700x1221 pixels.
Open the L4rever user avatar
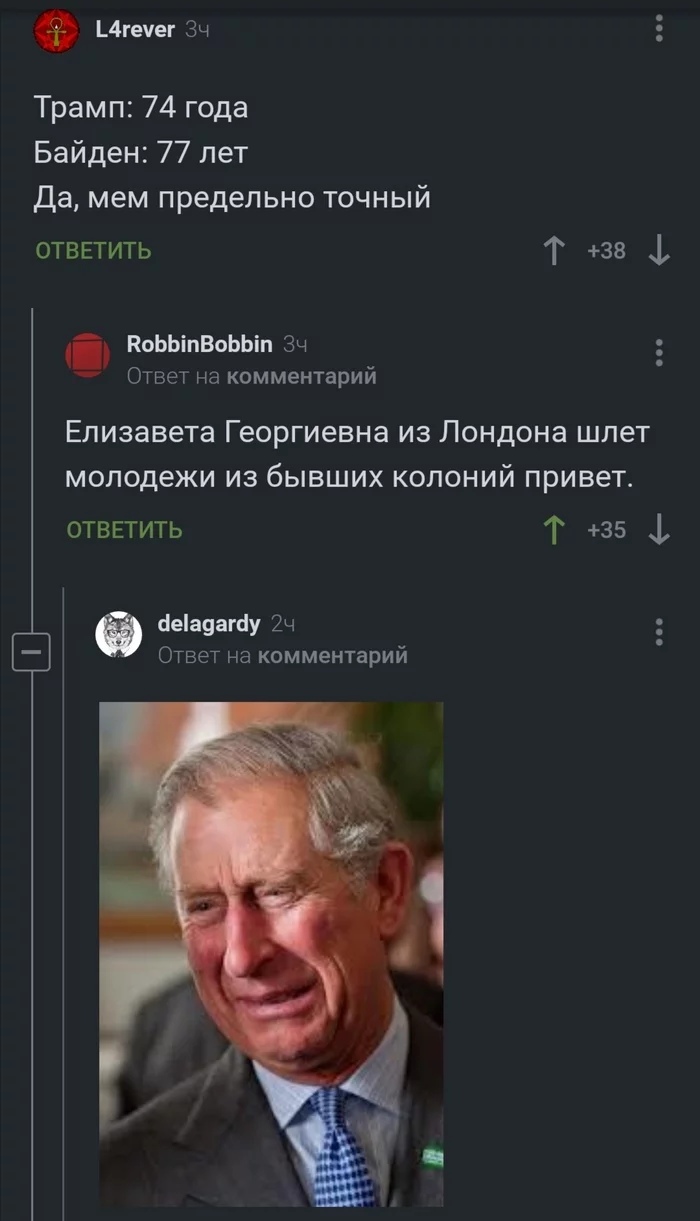click(x=57, y=32)
